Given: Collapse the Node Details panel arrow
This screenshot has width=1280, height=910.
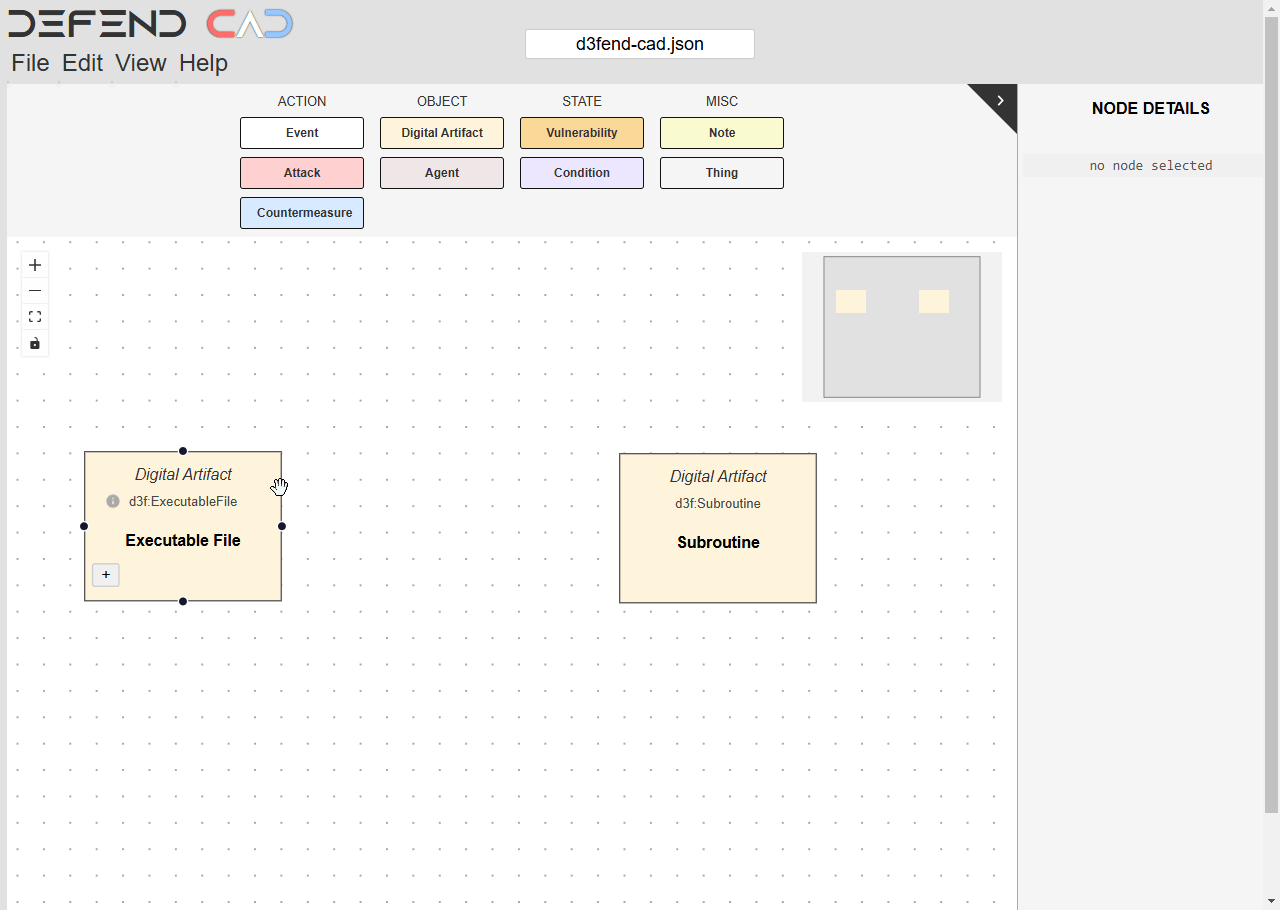Looking at the screenshot, I should pos(999,100).
